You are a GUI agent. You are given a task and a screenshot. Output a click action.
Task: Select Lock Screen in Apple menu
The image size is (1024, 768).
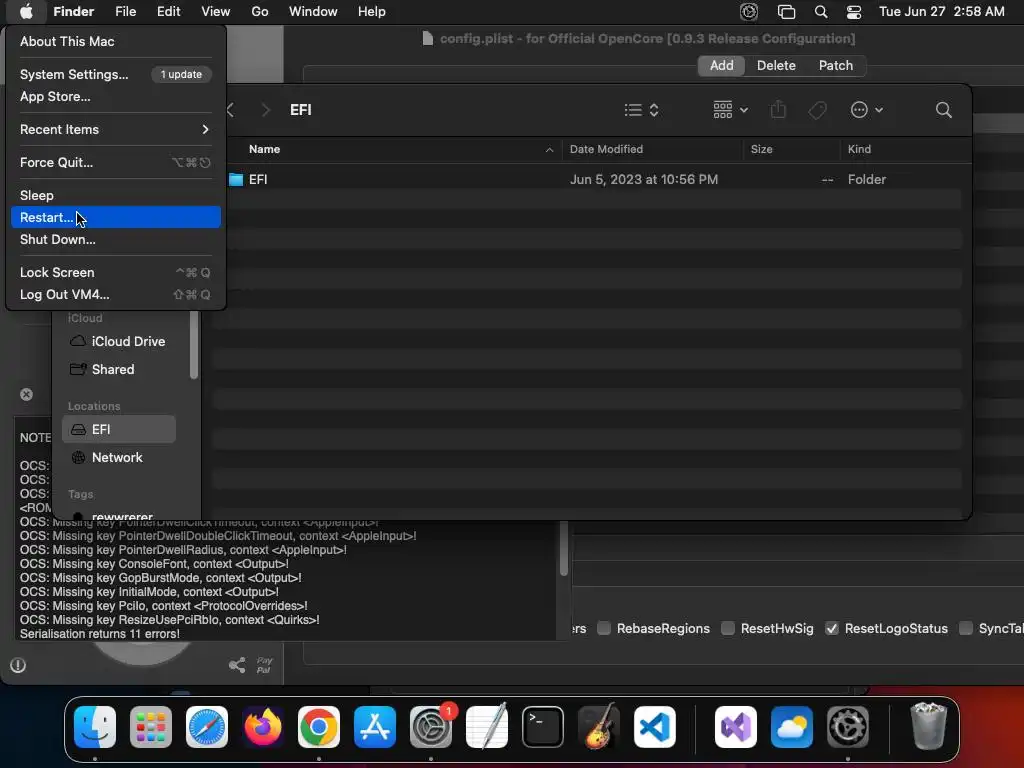[116, 272]
